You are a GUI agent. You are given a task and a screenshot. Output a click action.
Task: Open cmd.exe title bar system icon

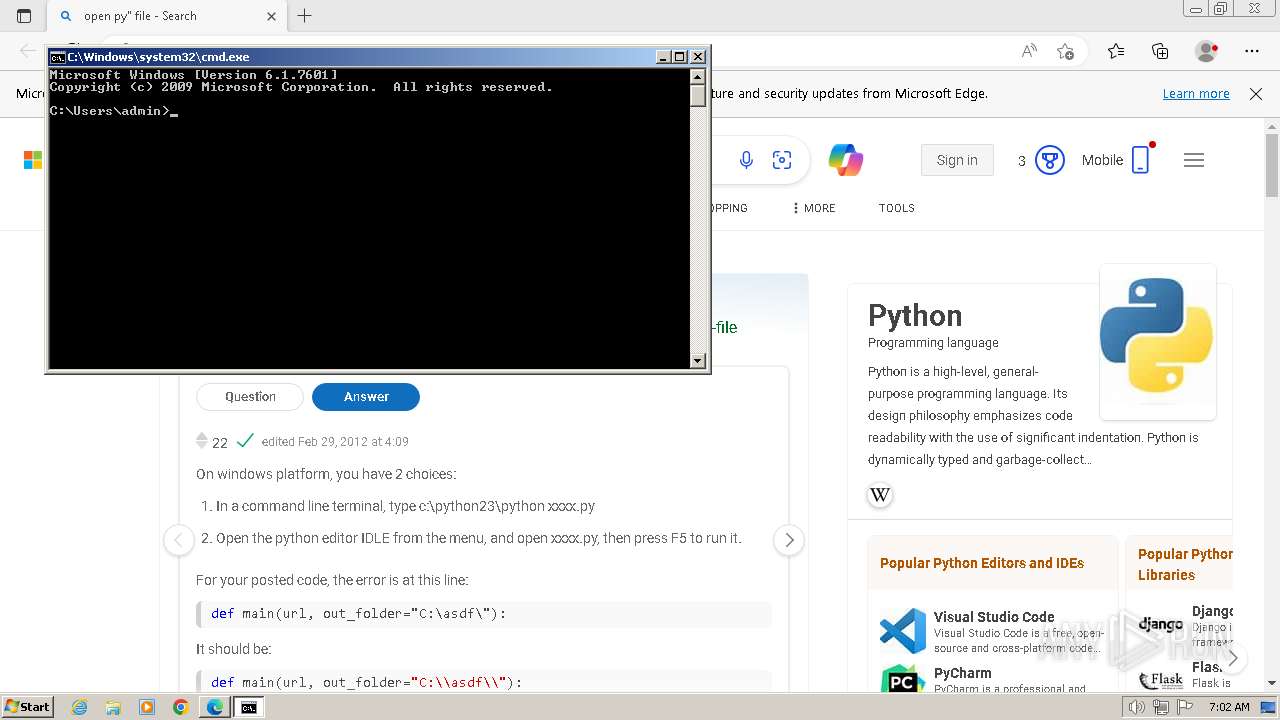click(x=58, y=57)
